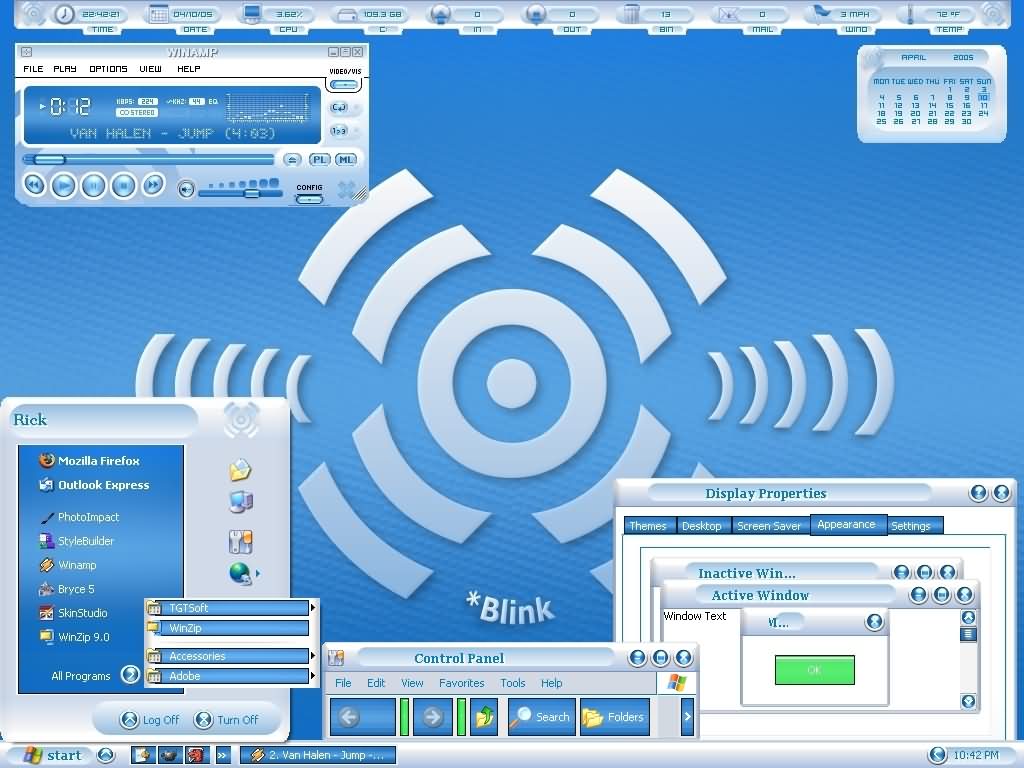This screenshot has width=1024, height=768.
Task: Expand All Programs with the arrow button
Action: coord(130,675)
